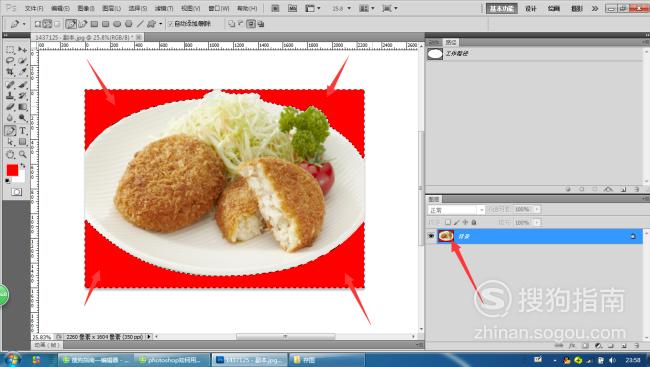Select the Clone Stamp tool
650x367 pixels.
(x=10, y=96)
